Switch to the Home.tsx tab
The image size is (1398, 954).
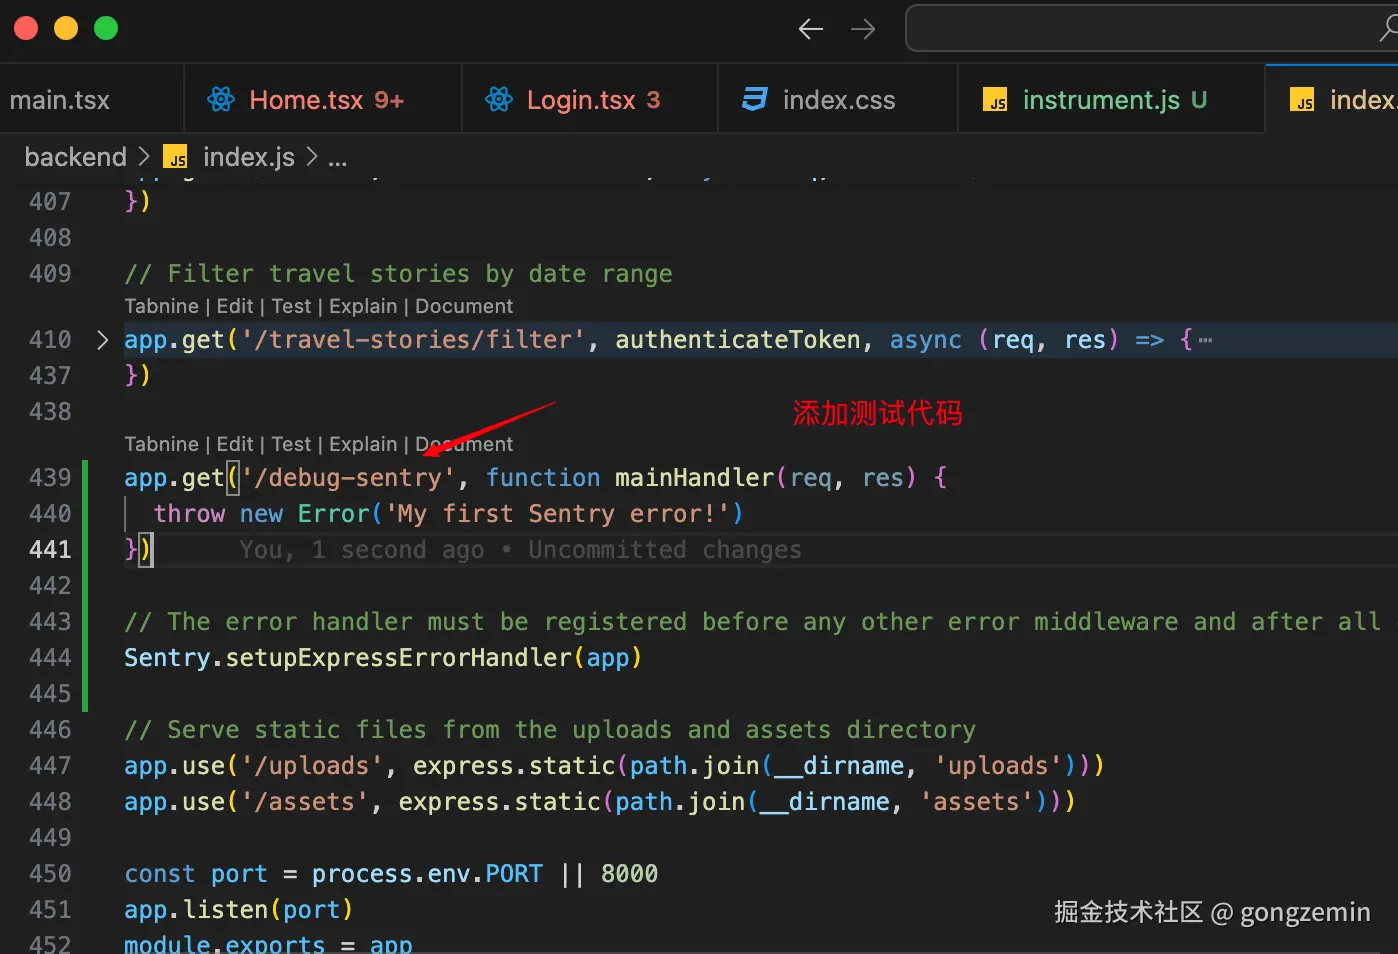click(323, 100)
